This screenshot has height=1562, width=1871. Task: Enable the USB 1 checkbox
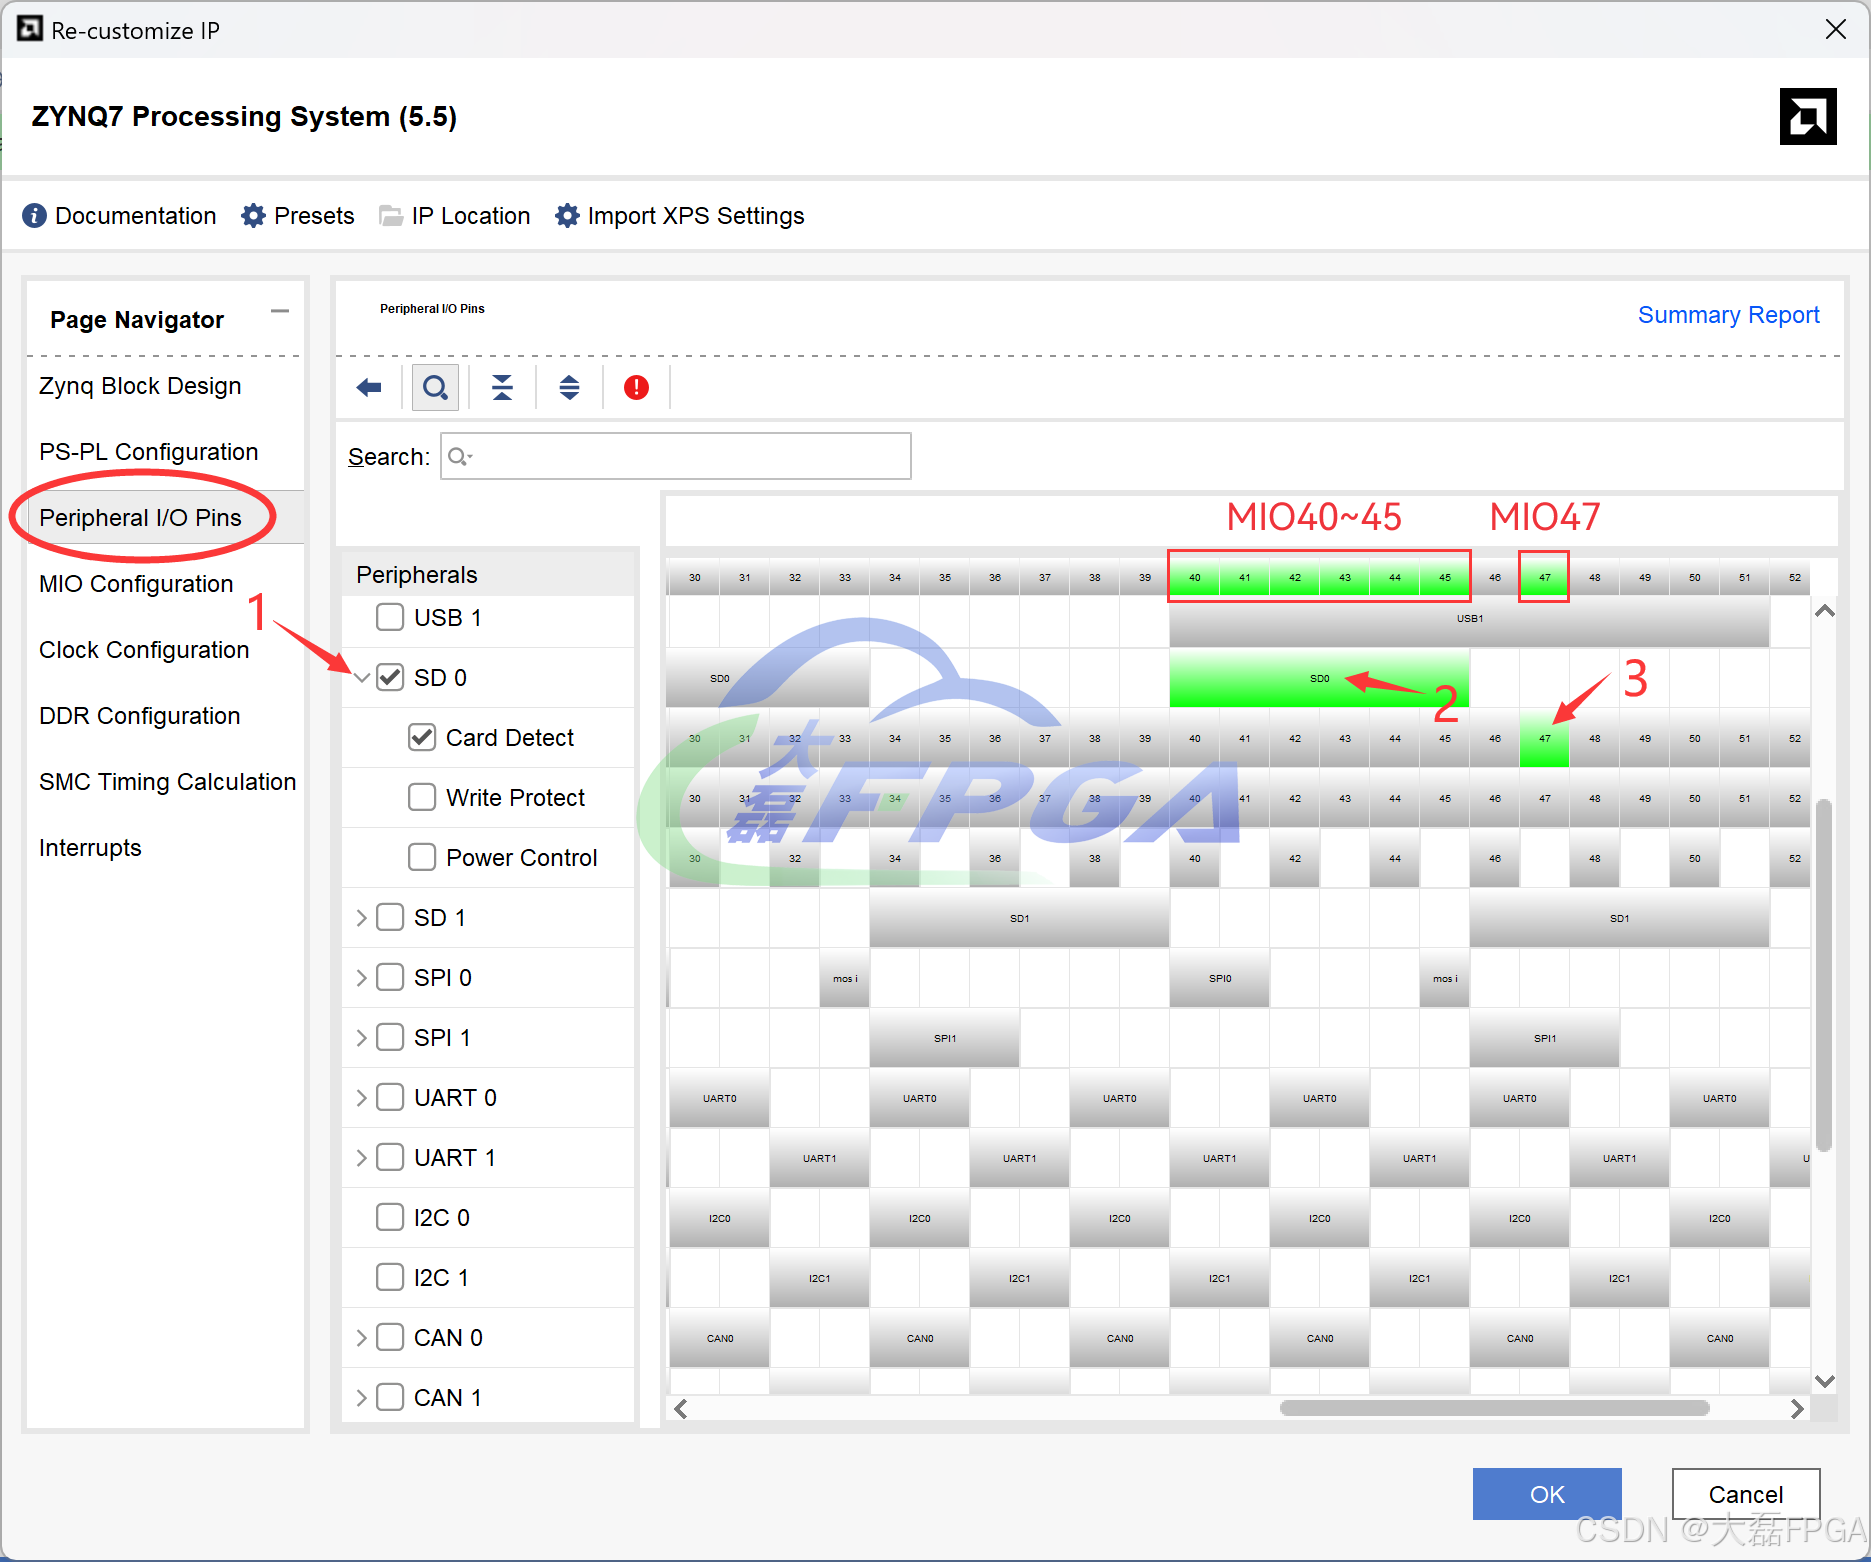pyautogui.click(x=390, y=617)
